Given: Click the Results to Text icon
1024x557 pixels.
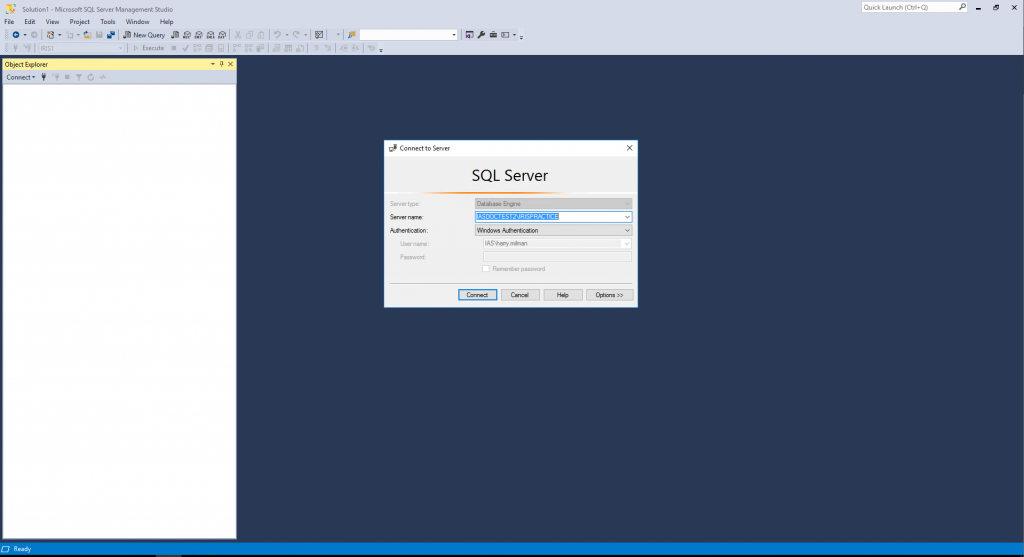Looking at the screenshot, I should [x=276, y=48].
